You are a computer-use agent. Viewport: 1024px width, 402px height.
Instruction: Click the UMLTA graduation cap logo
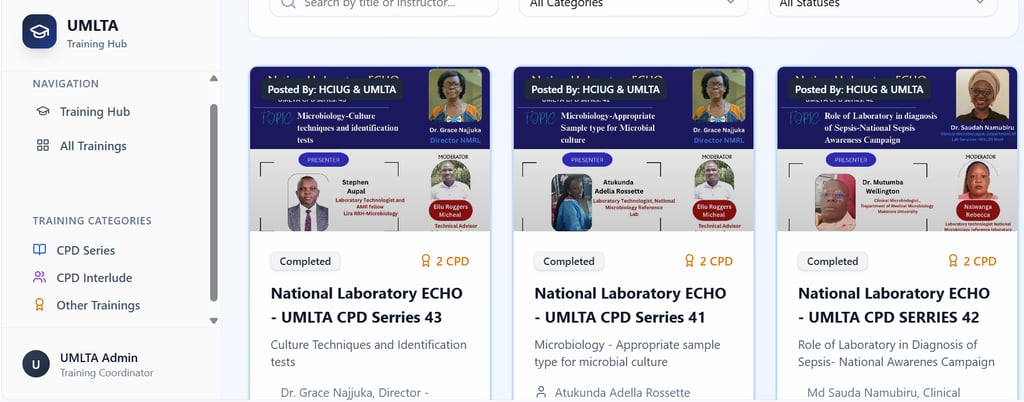coord(40,31)
